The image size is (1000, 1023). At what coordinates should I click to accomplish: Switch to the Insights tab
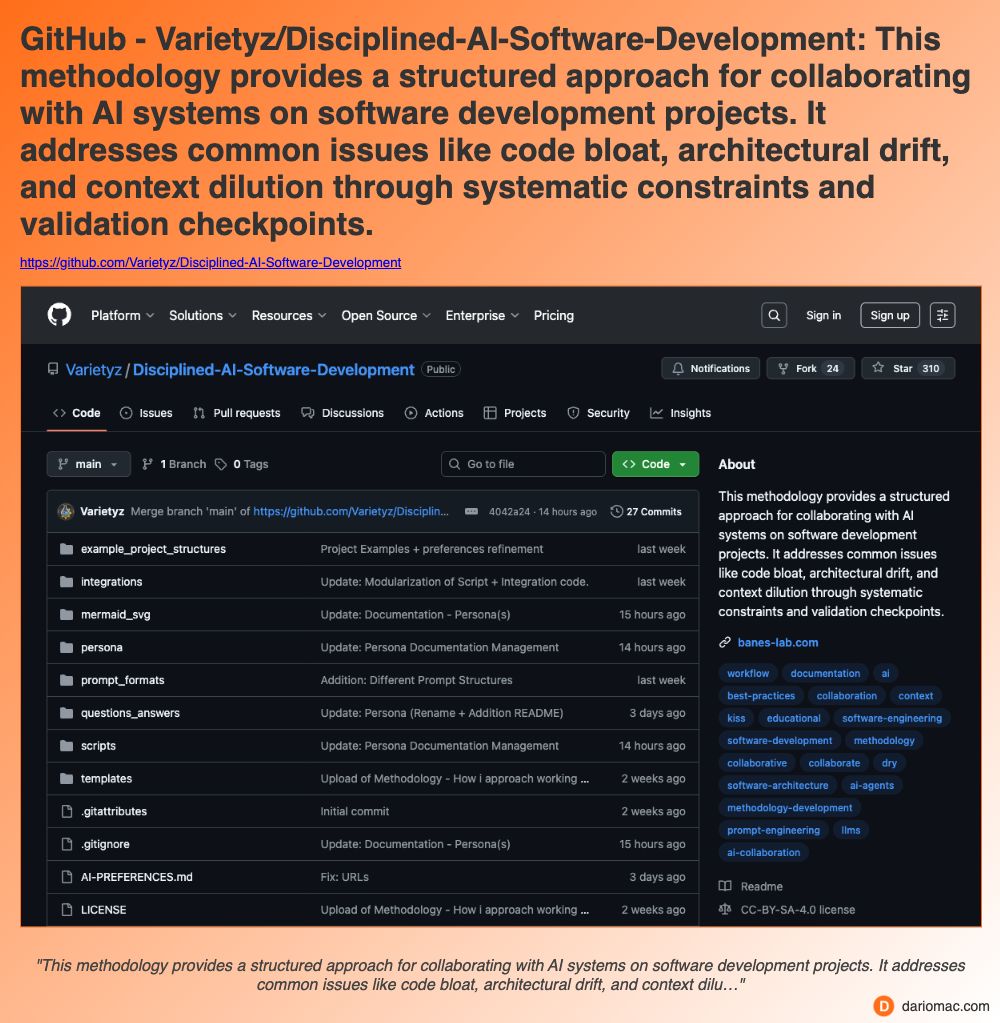click(680, 413)
